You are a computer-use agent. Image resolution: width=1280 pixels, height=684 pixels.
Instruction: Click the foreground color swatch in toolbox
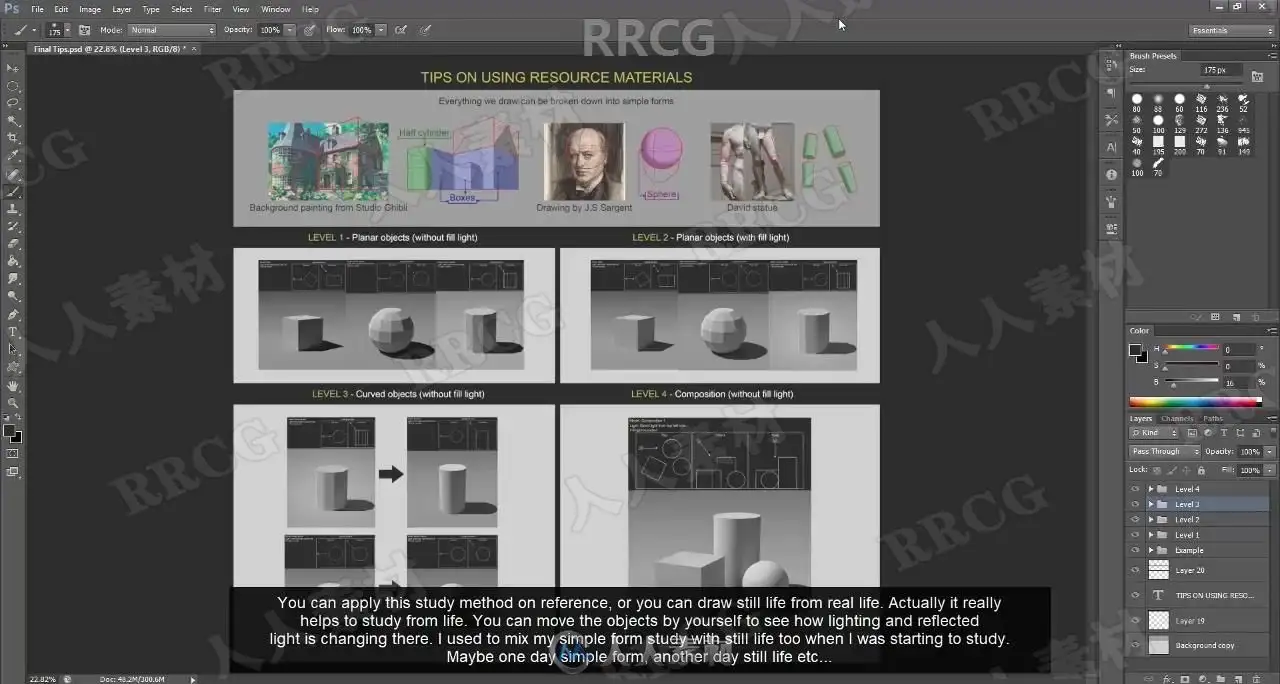(9, 431)
